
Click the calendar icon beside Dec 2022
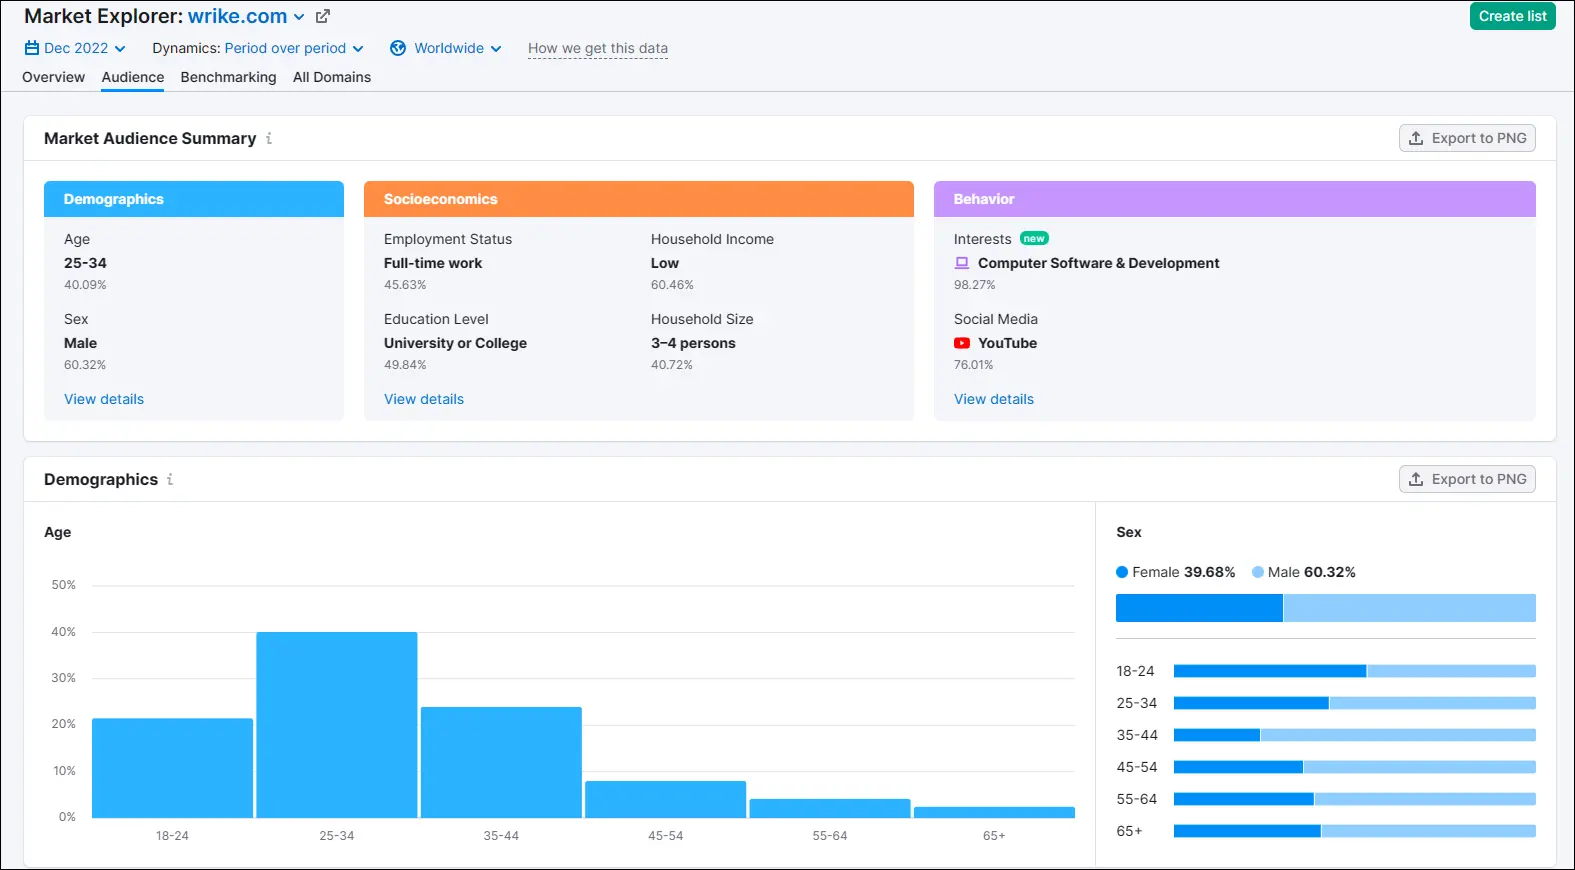[x=32, y=48]
